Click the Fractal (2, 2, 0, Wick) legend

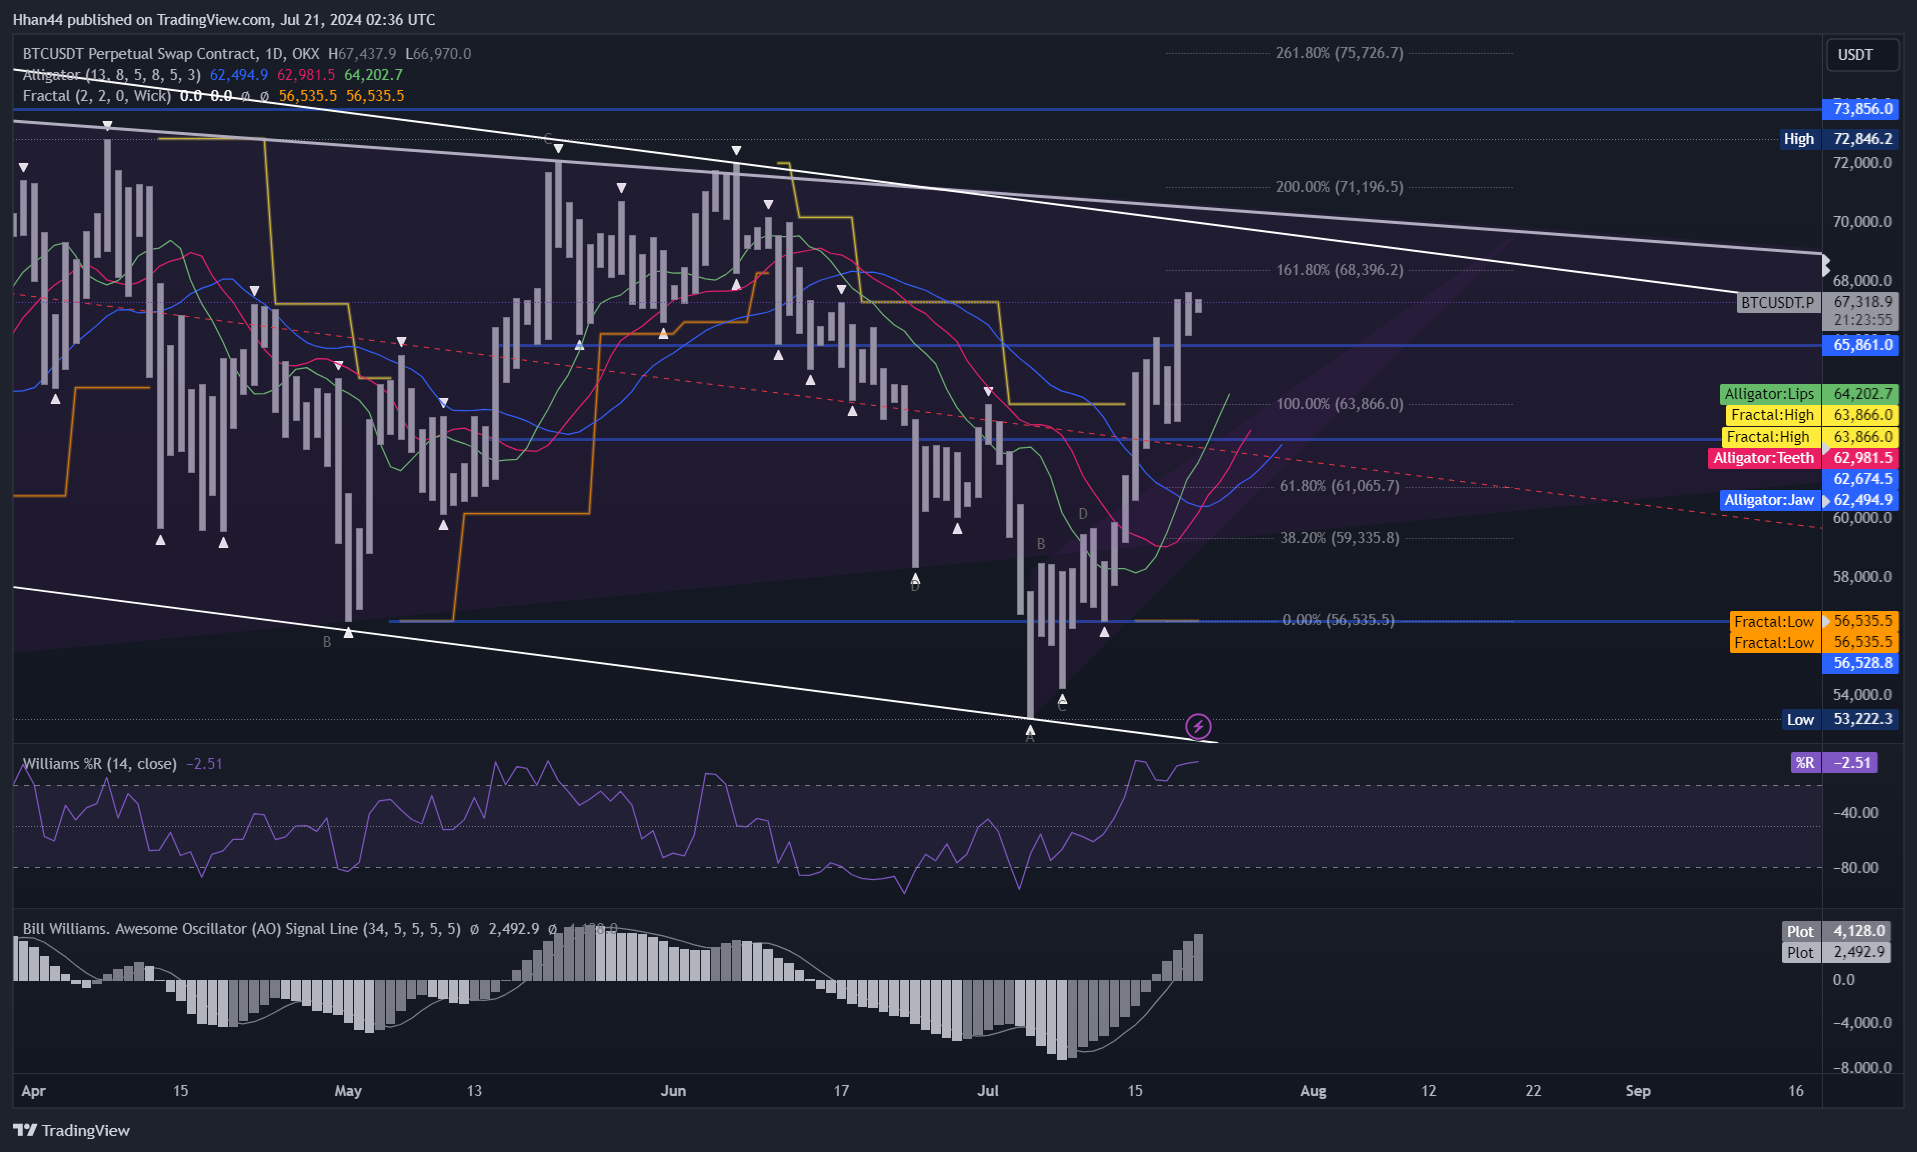pyautogui.click(x=97, y=96)
